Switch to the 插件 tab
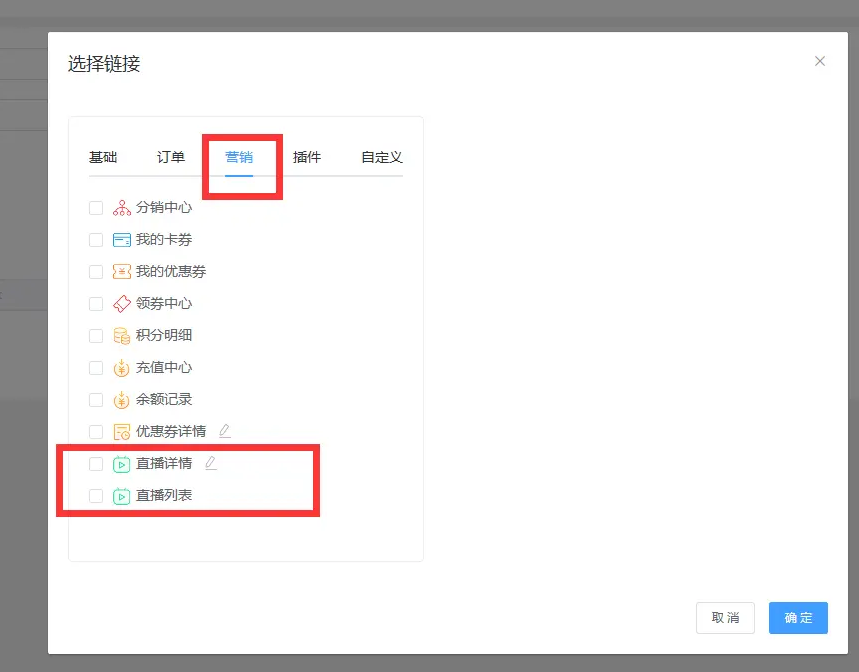 307,158
